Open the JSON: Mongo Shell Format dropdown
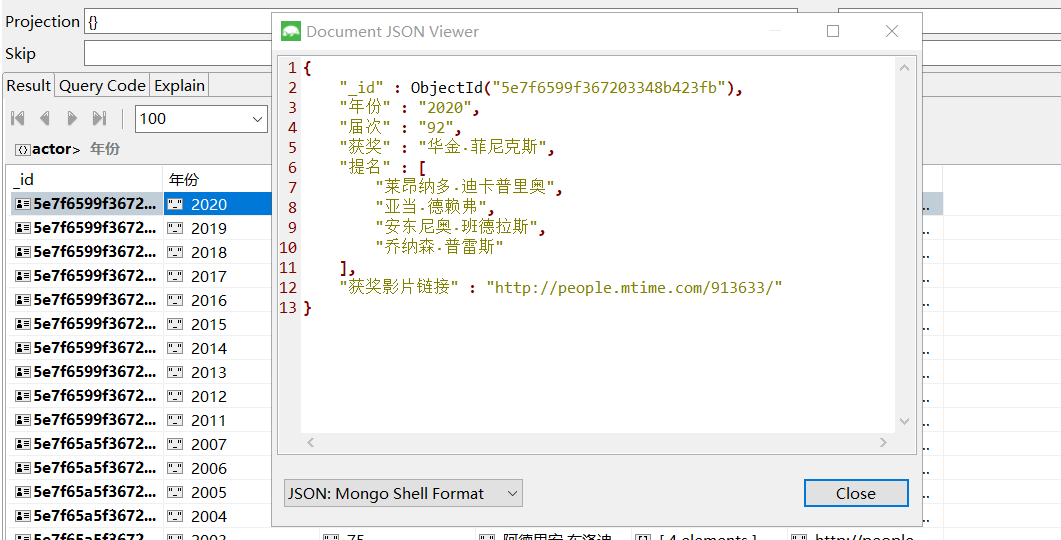This screenshot has height=540, width=1061. tap(403, 493)
